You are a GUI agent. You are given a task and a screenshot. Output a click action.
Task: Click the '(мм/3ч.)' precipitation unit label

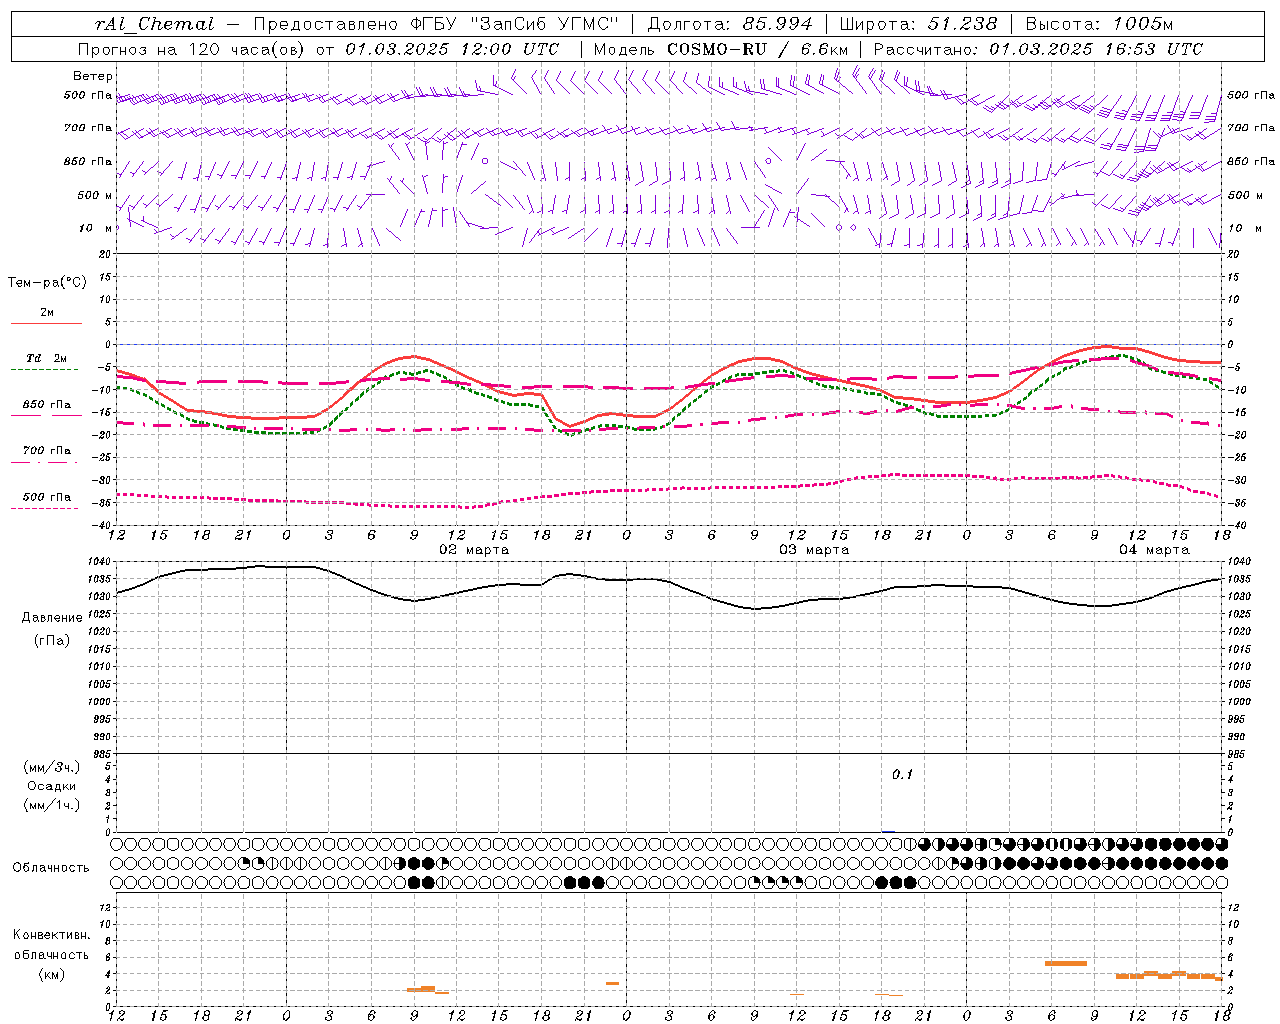(x=52, y=767)
